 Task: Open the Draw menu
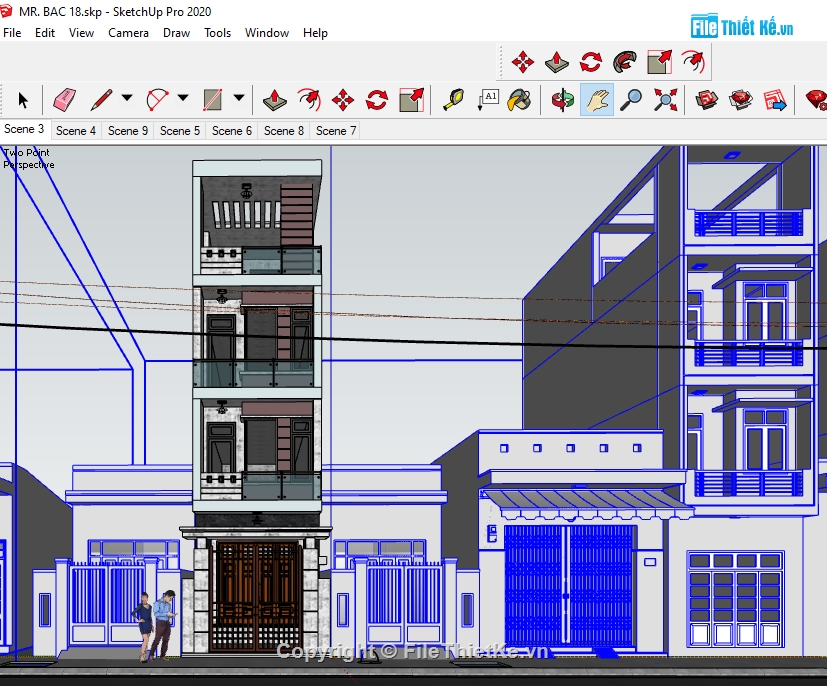pyautogui.click(x=176, y=33)
